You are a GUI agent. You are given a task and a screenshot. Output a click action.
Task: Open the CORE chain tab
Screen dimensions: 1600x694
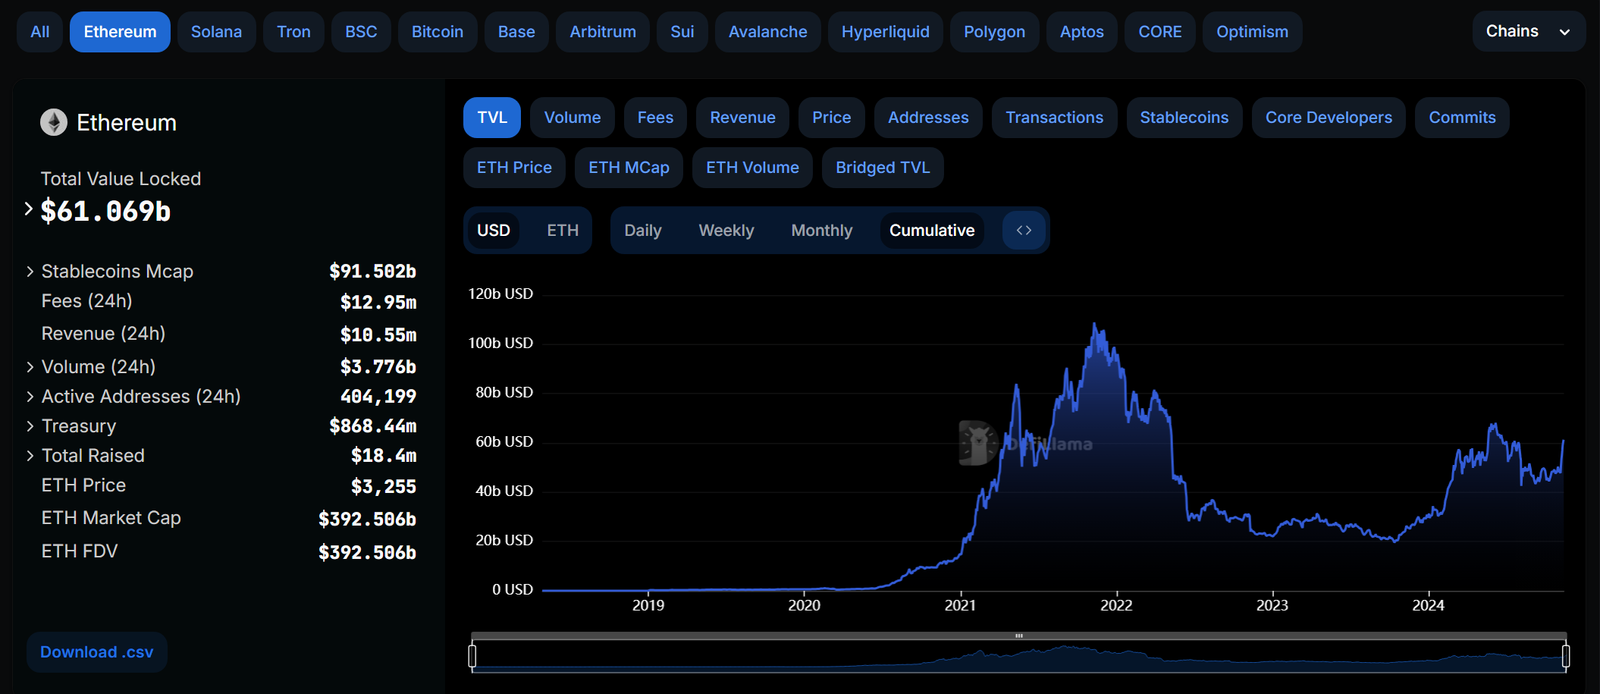click(x=1160, y=31)
